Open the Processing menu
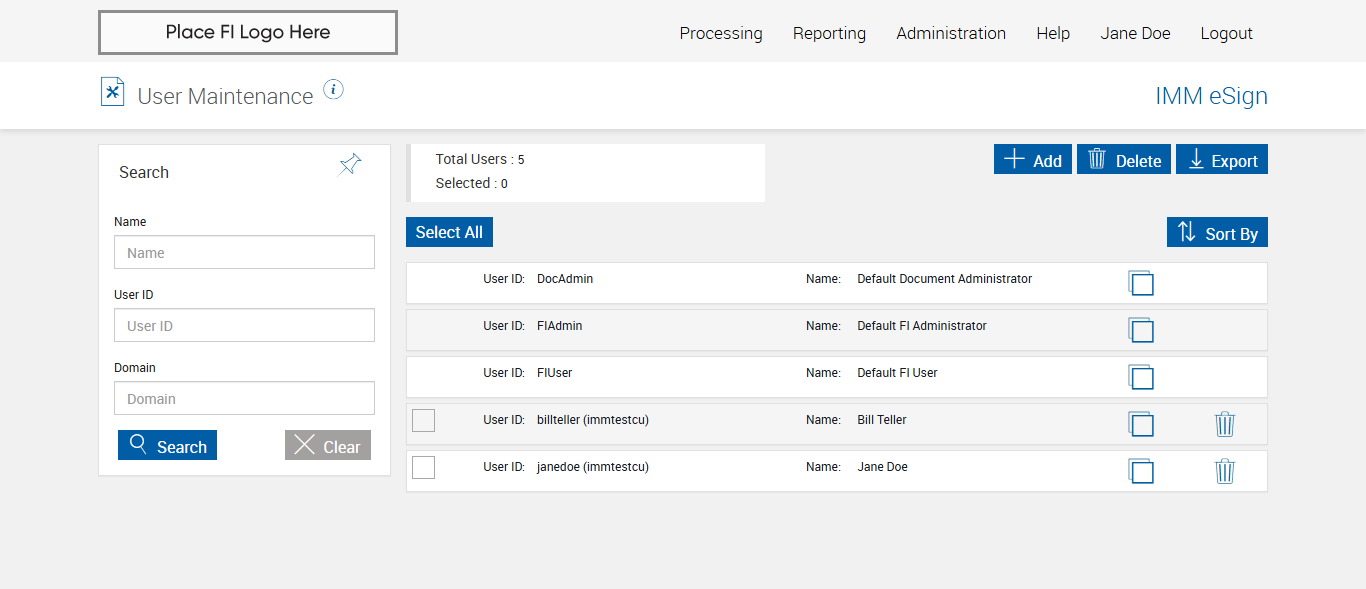Viewport: 1366px width, 589px height. pos(721,33)
